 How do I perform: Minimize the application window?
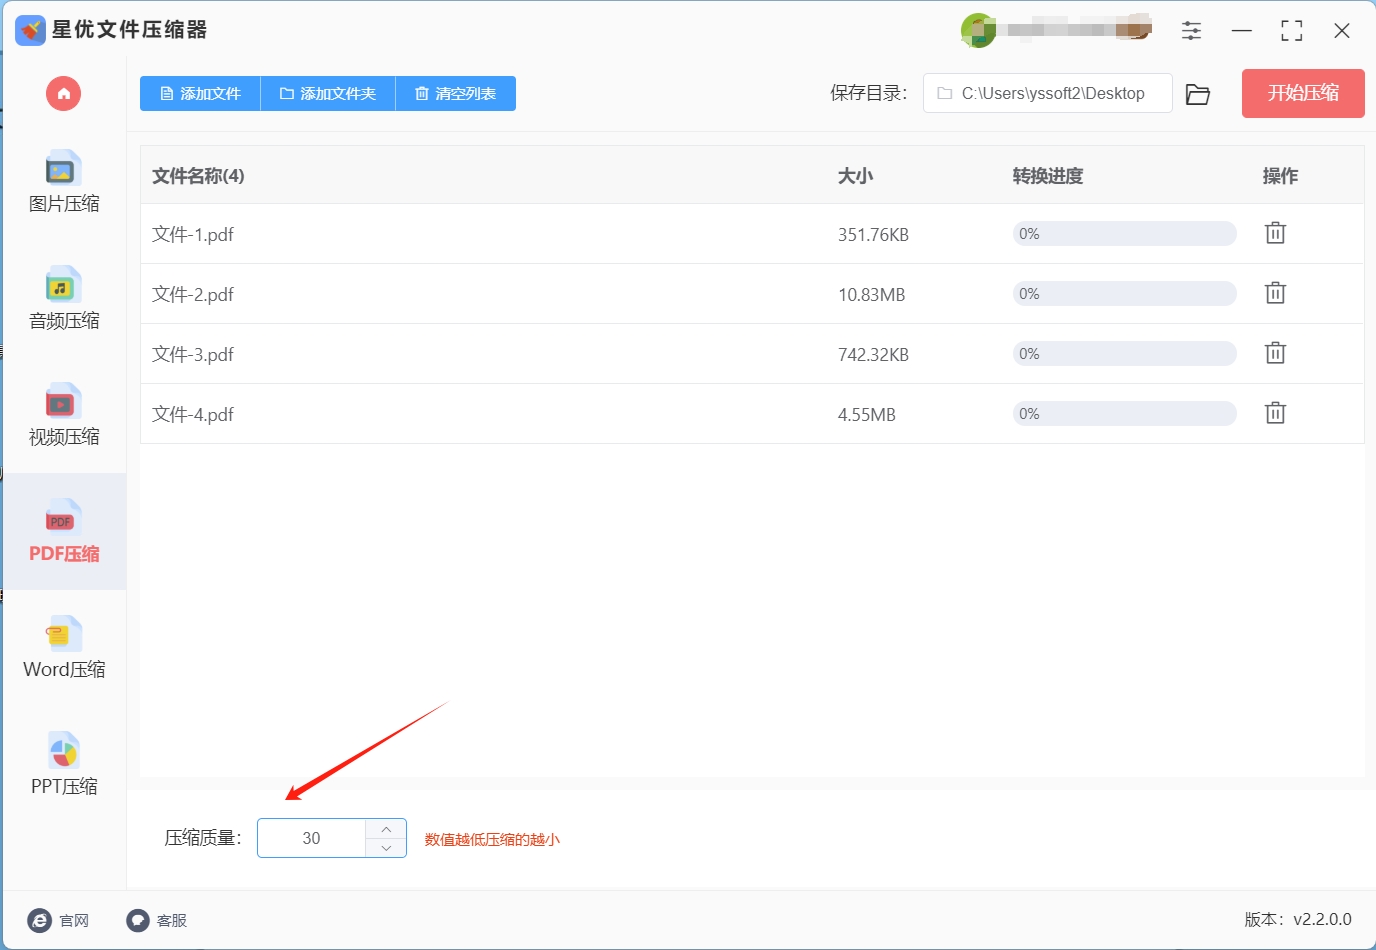tap(1242, 30)
